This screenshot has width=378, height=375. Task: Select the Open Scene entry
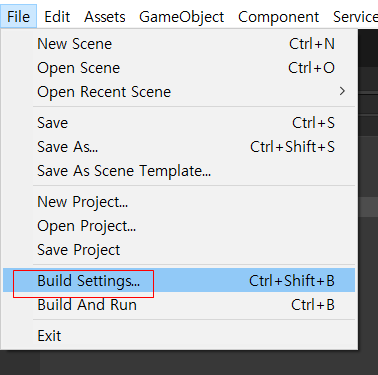tap(179, 68)
